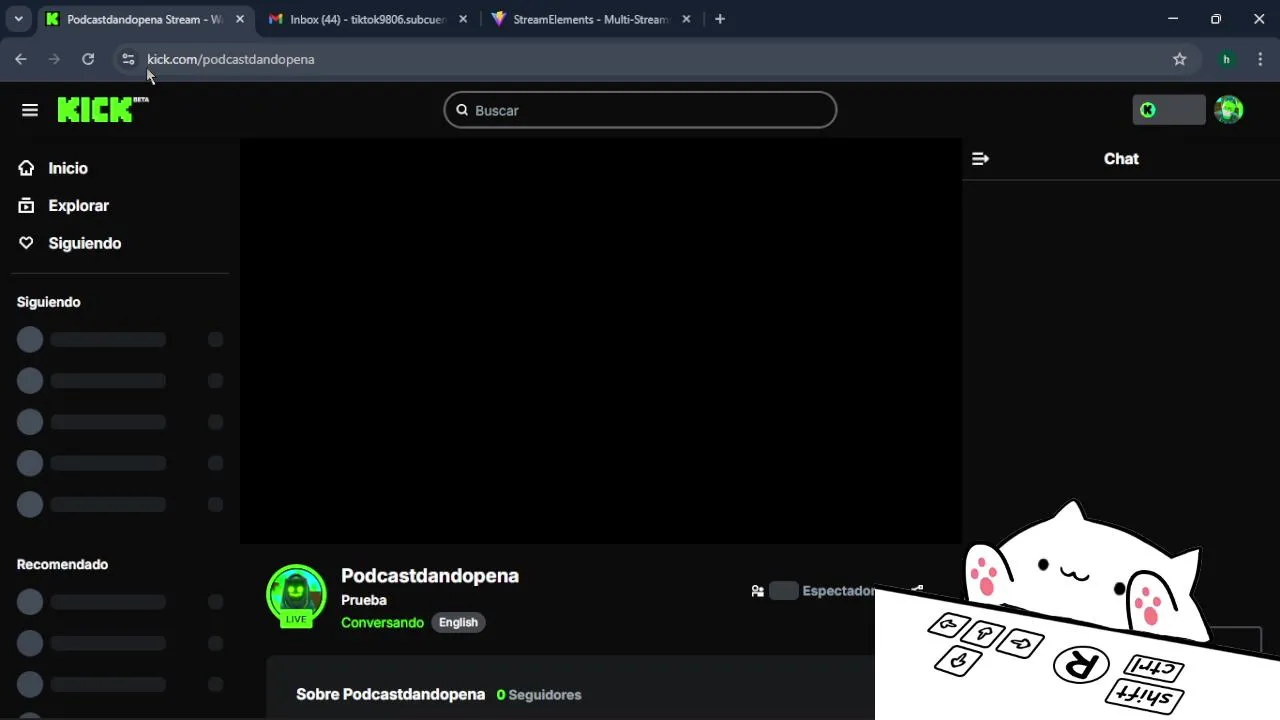Click the Podcastdandopena channel name
1280x720 pixels.
point(430,575)
